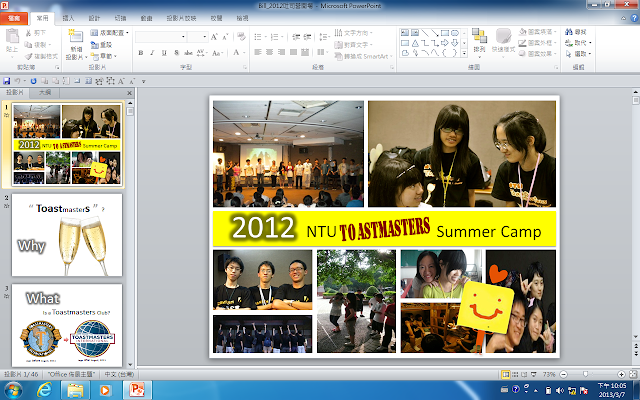Select the line shape in the shapes gallery

coord(425,33)
